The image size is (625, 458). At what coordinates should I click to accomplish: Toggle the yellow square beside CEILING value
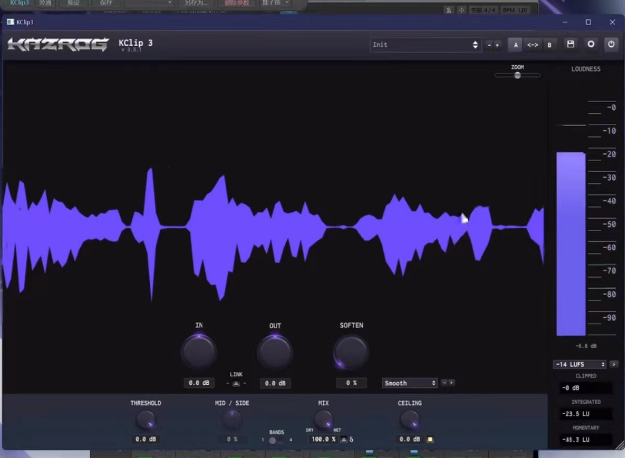430,439
